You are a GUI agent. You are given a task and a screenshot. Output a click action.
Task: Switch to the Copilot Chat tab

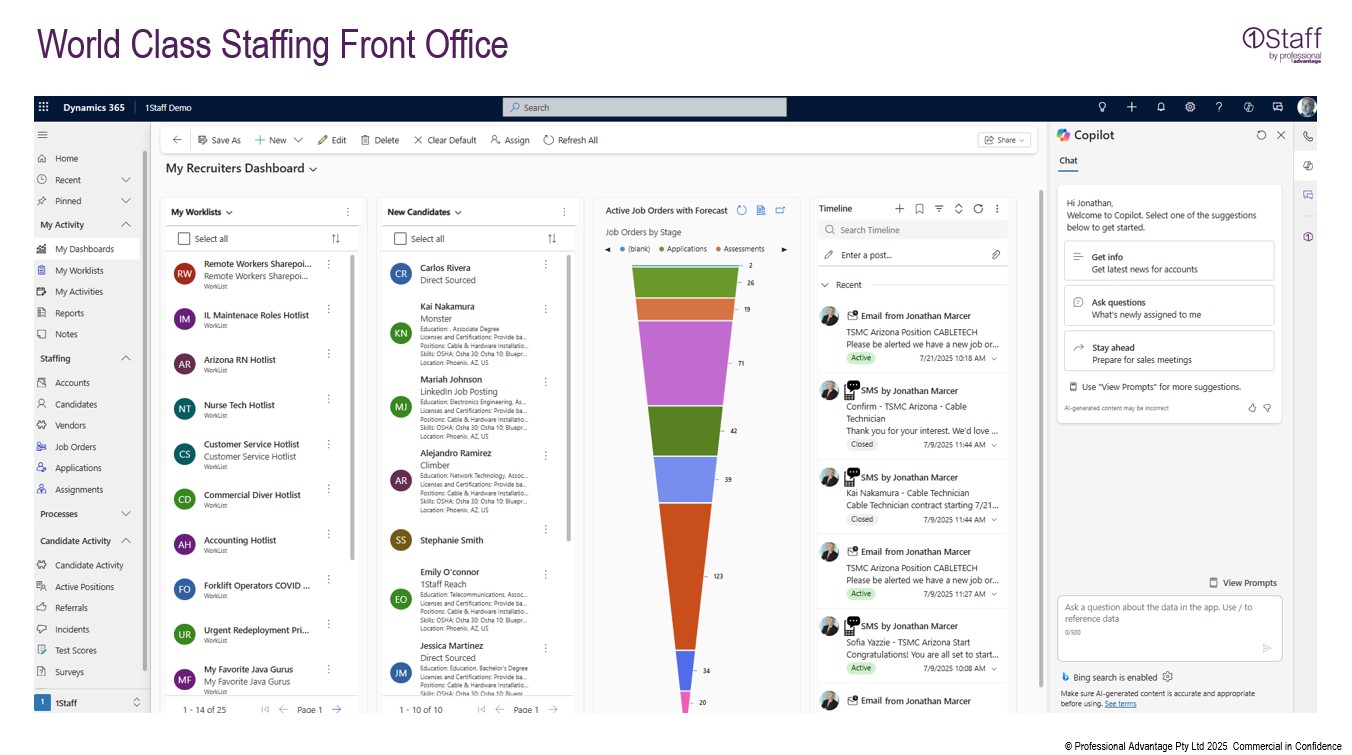coord(1068,160)
